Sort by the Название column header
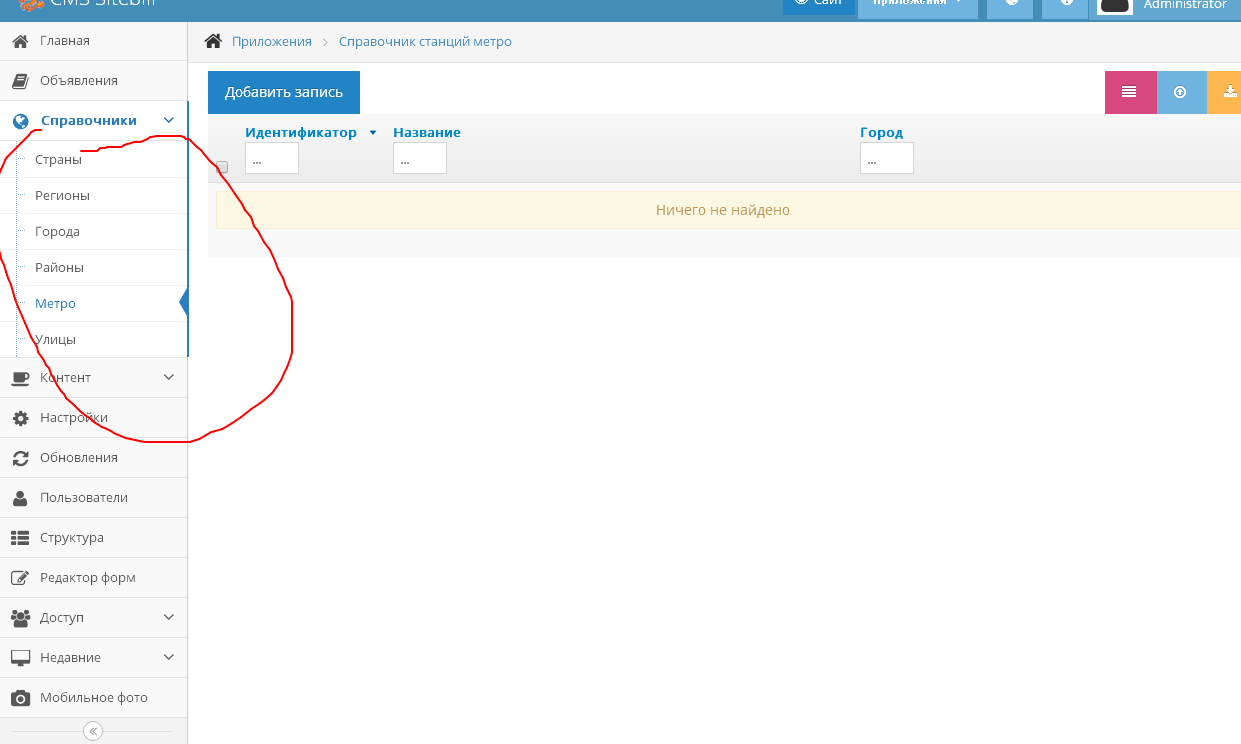Image resolution: width=1241 pixels, height=744 pixels. (x=427, y=132)
